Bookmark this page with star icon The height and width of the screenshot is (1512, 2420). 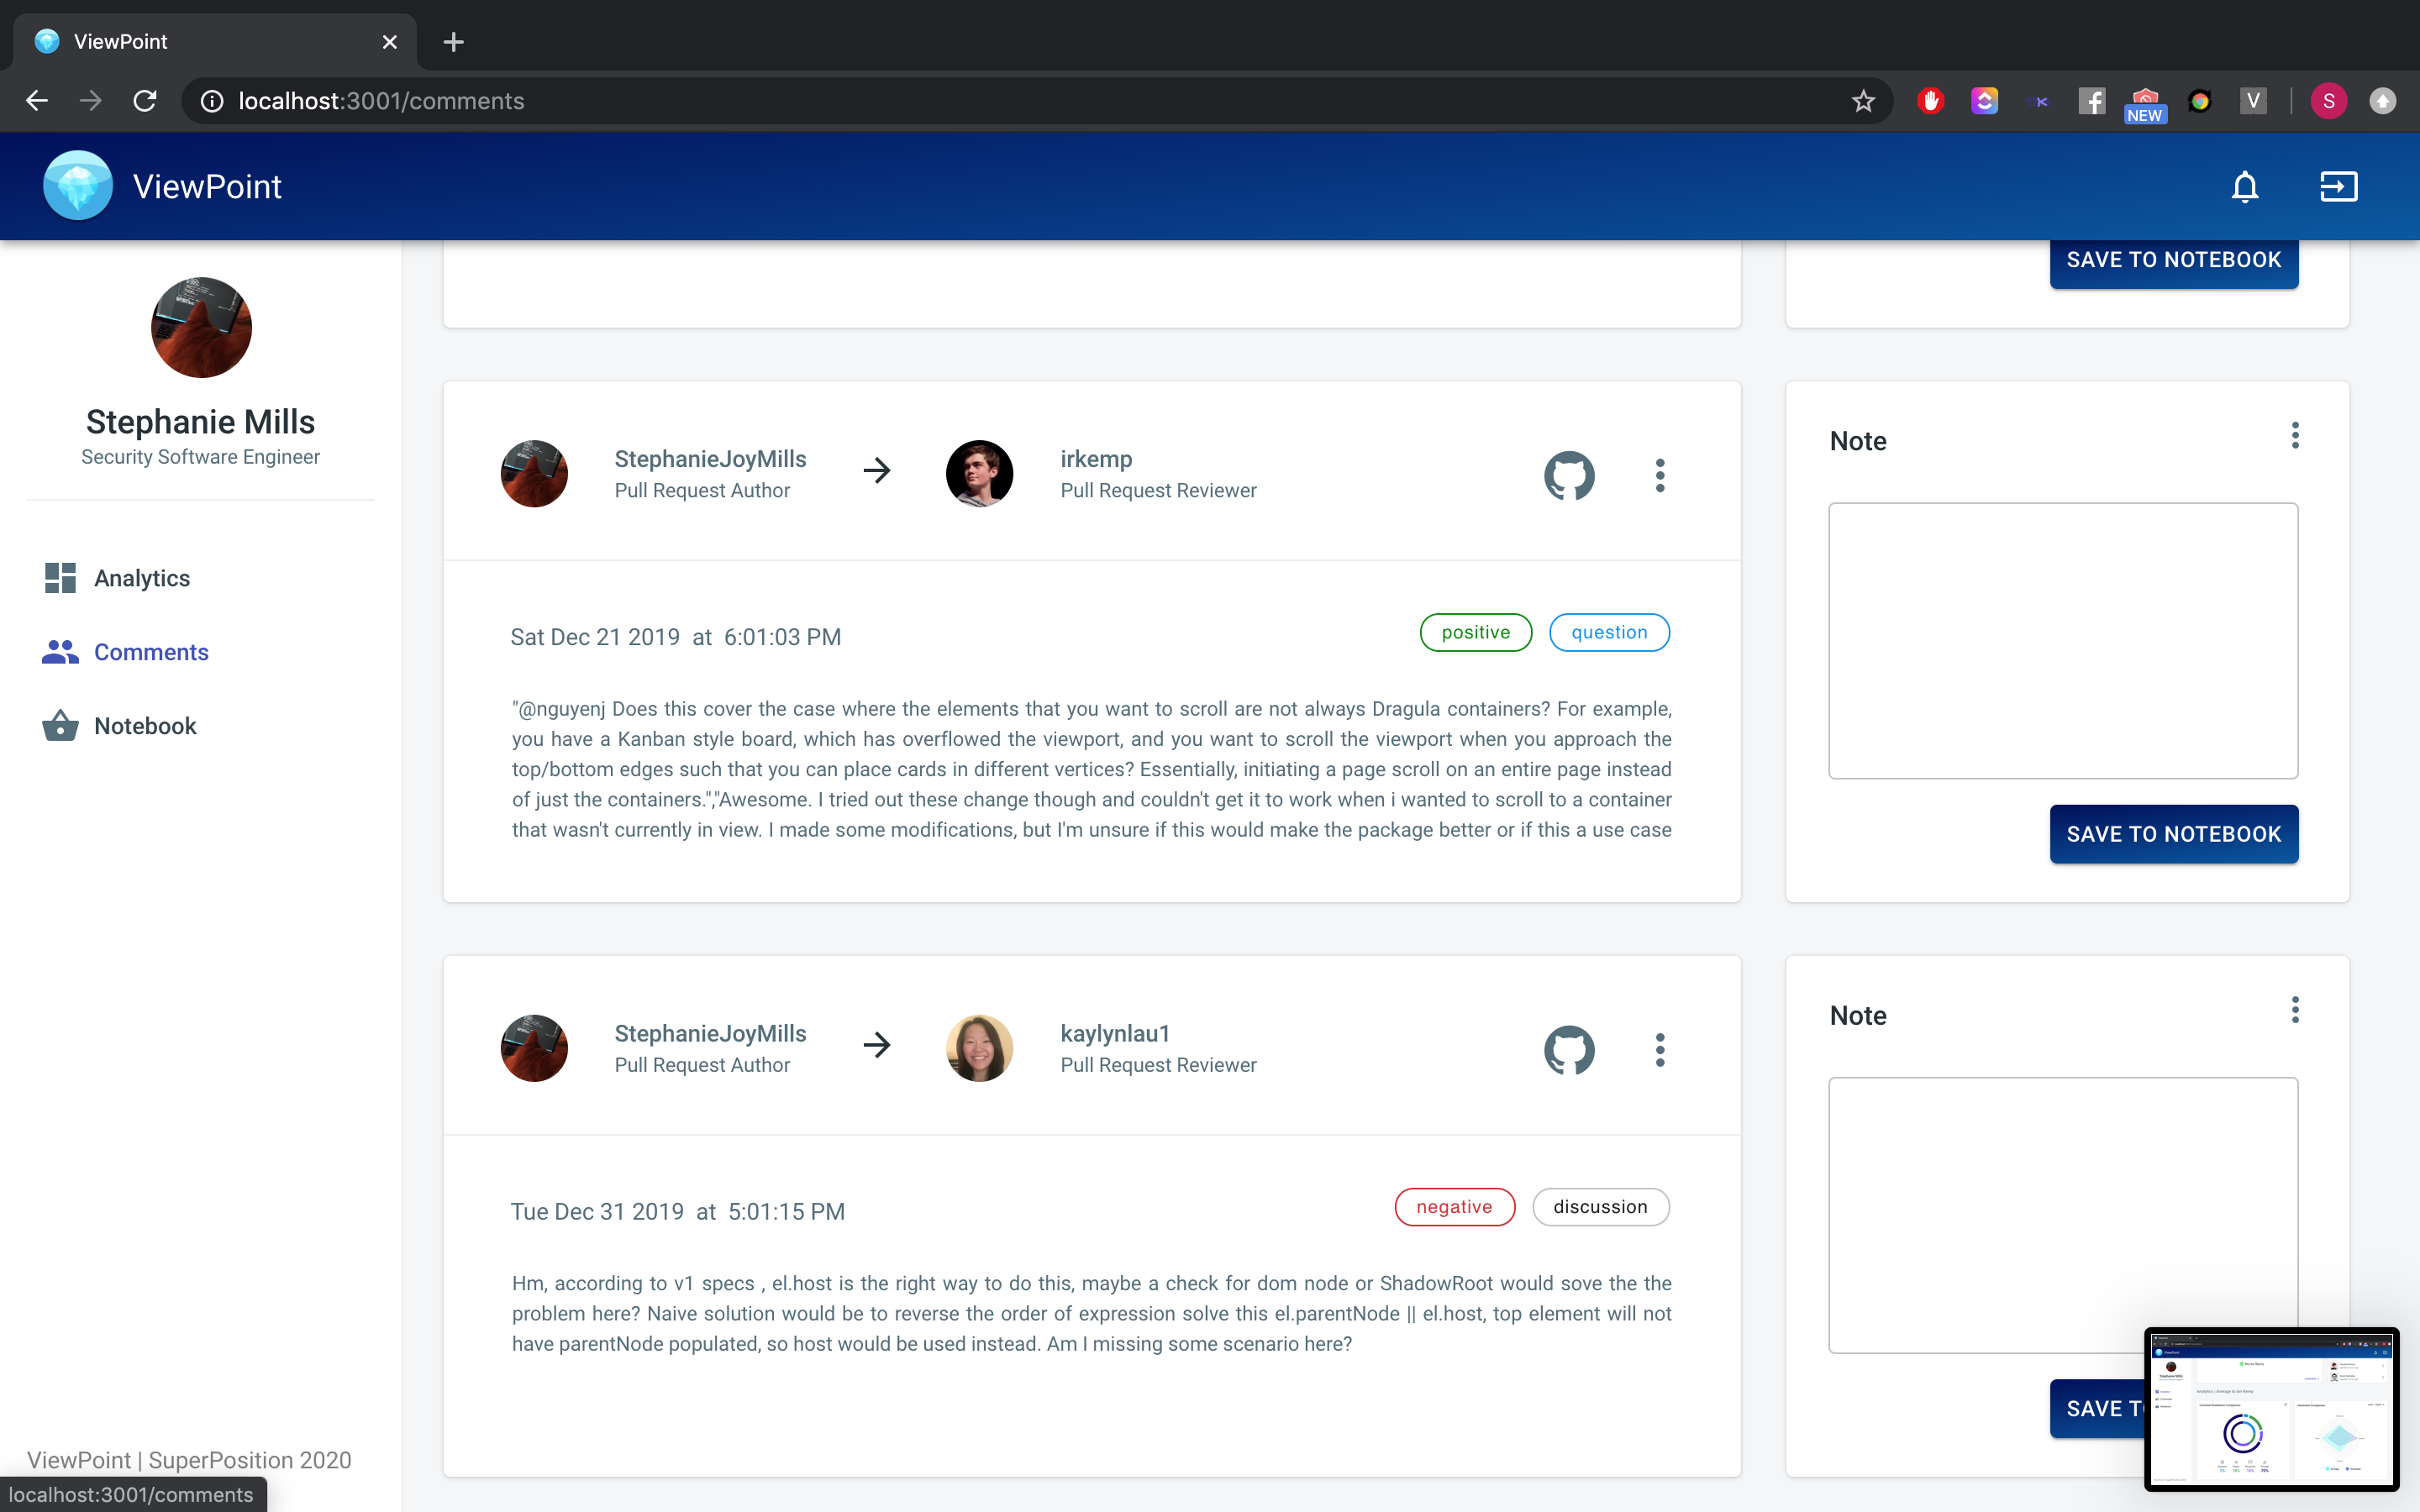[1862, 101]
